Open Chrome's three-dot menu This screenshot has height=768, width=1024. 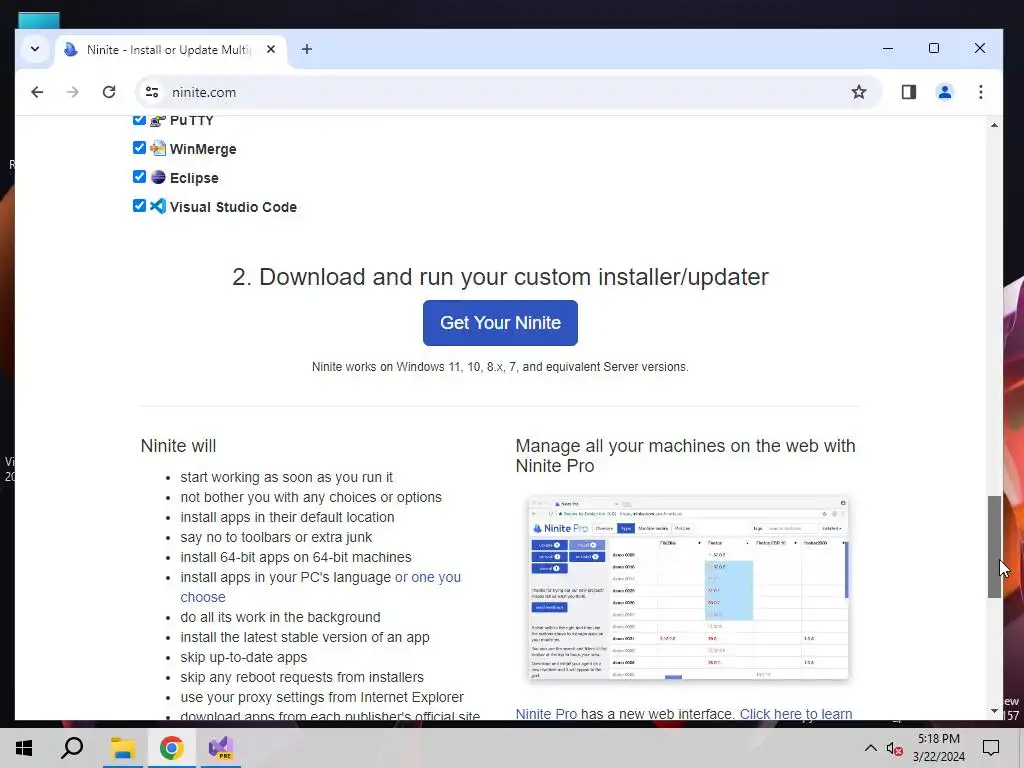(981, 92)
